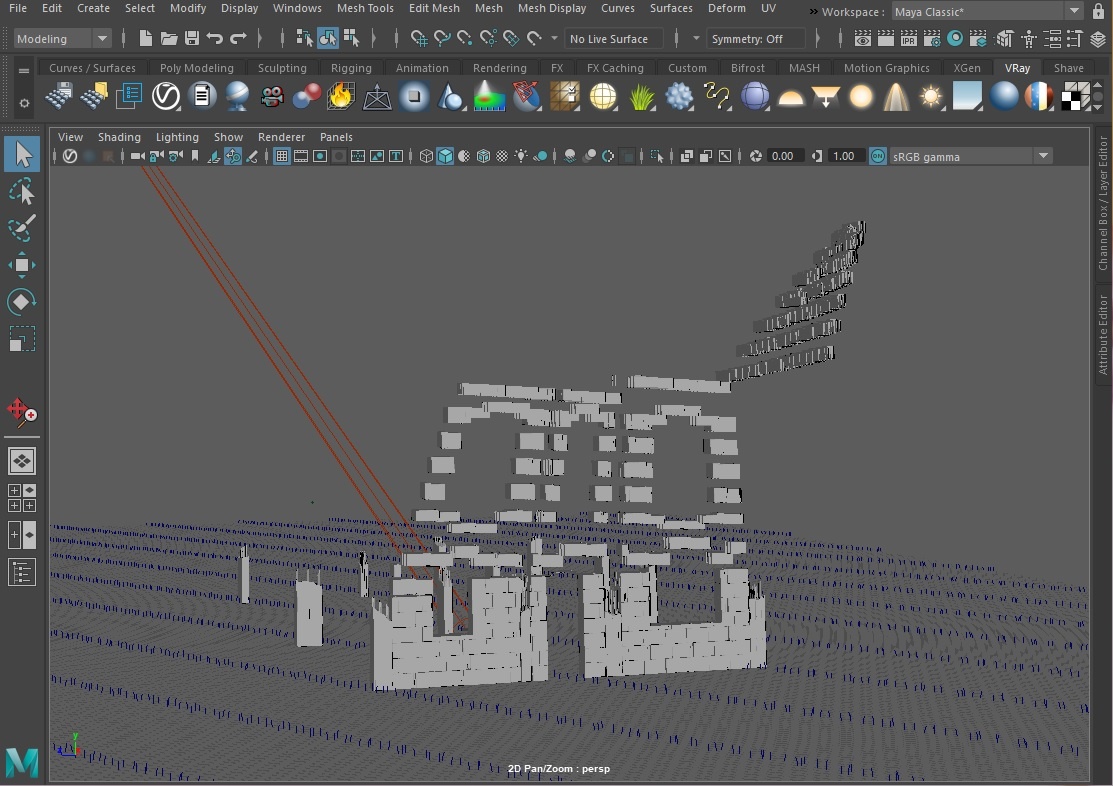Image resolution: width=1113 pixels, height=786 pixels.
Task: Toggle snap to grids magnet
Action: pyautogui.click(x=419, y=38)
